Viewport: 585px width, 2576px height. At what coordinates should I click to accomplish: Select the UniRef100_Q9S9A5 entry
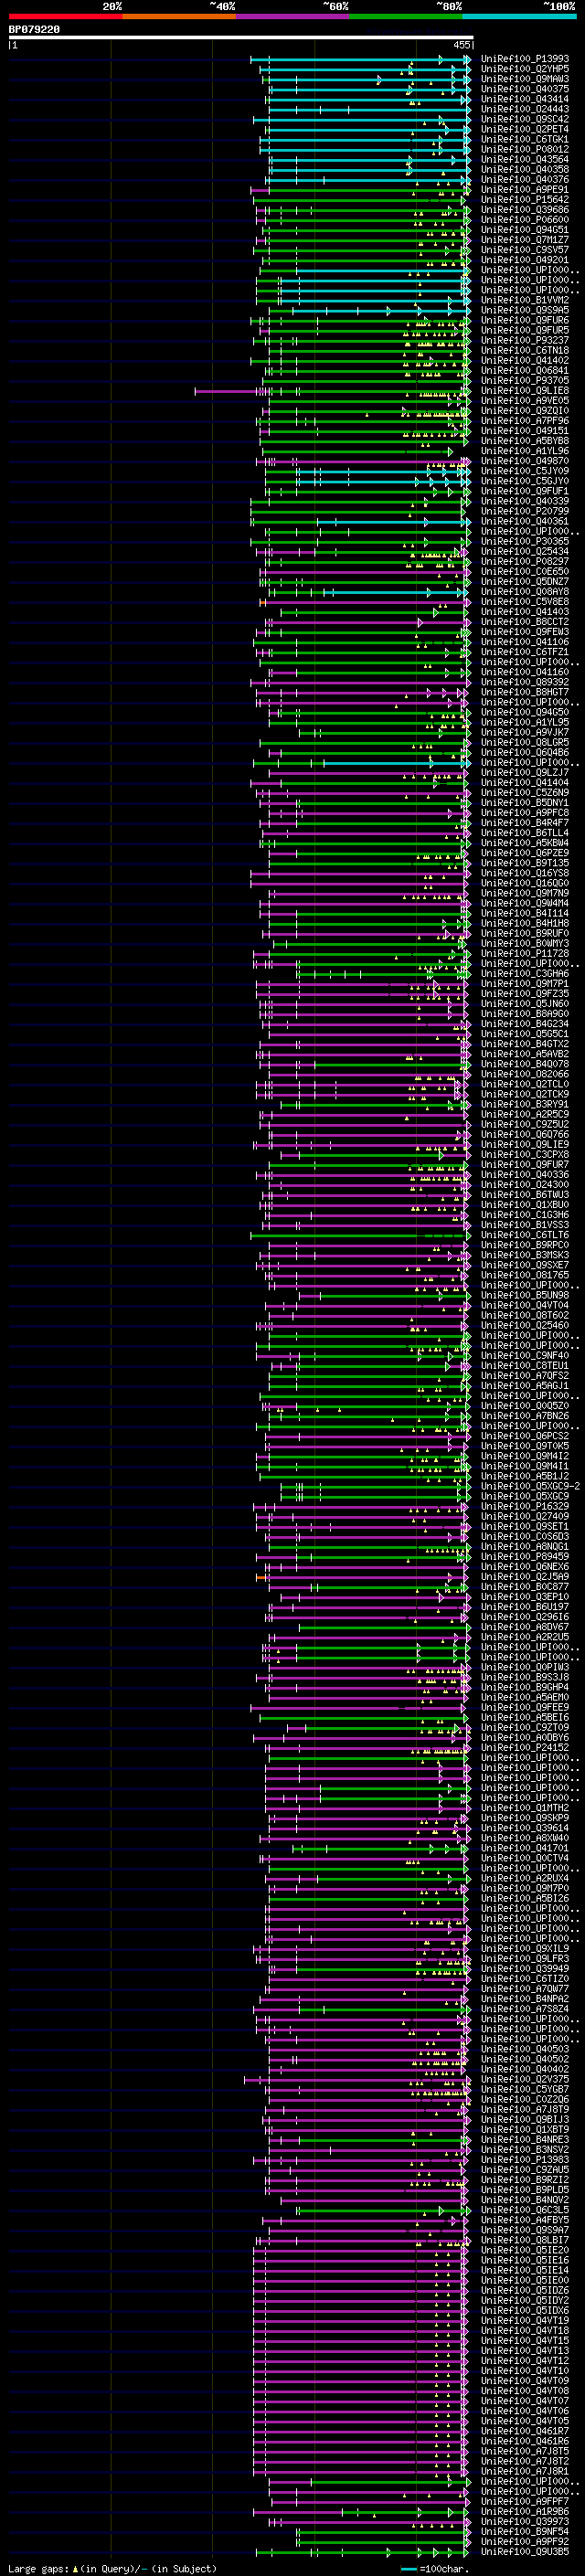click(x=525, y=310)
